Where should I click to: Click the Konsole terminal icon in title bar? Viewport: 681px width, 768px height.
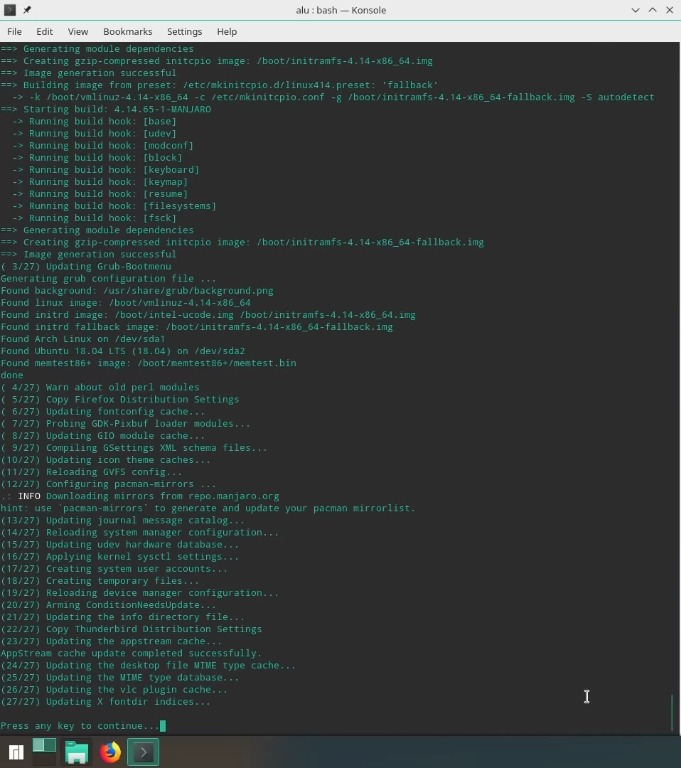pos(10,10)
